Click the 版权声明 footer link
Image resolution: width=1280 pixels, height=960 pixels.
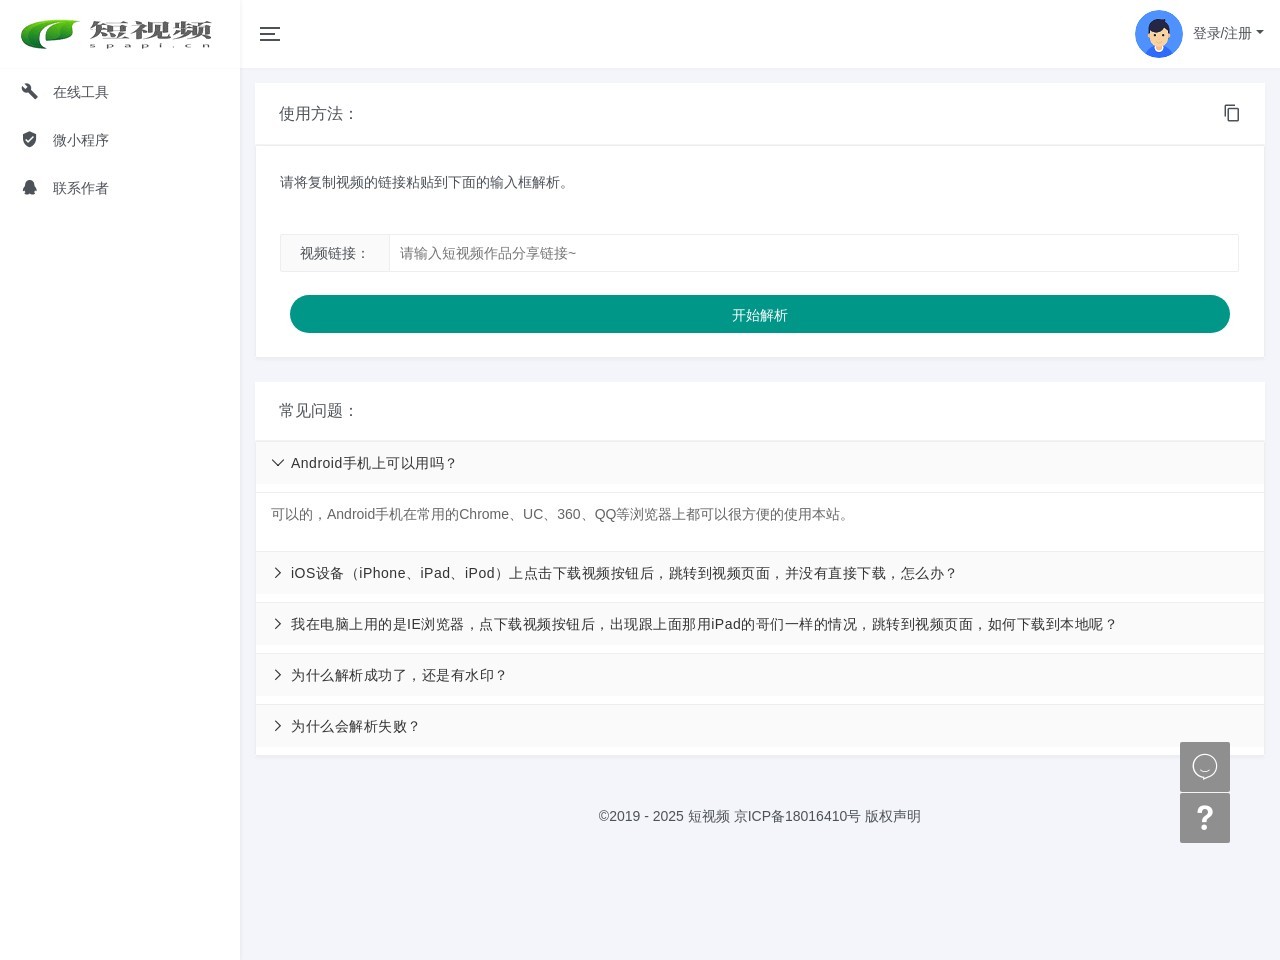(892, 816)
